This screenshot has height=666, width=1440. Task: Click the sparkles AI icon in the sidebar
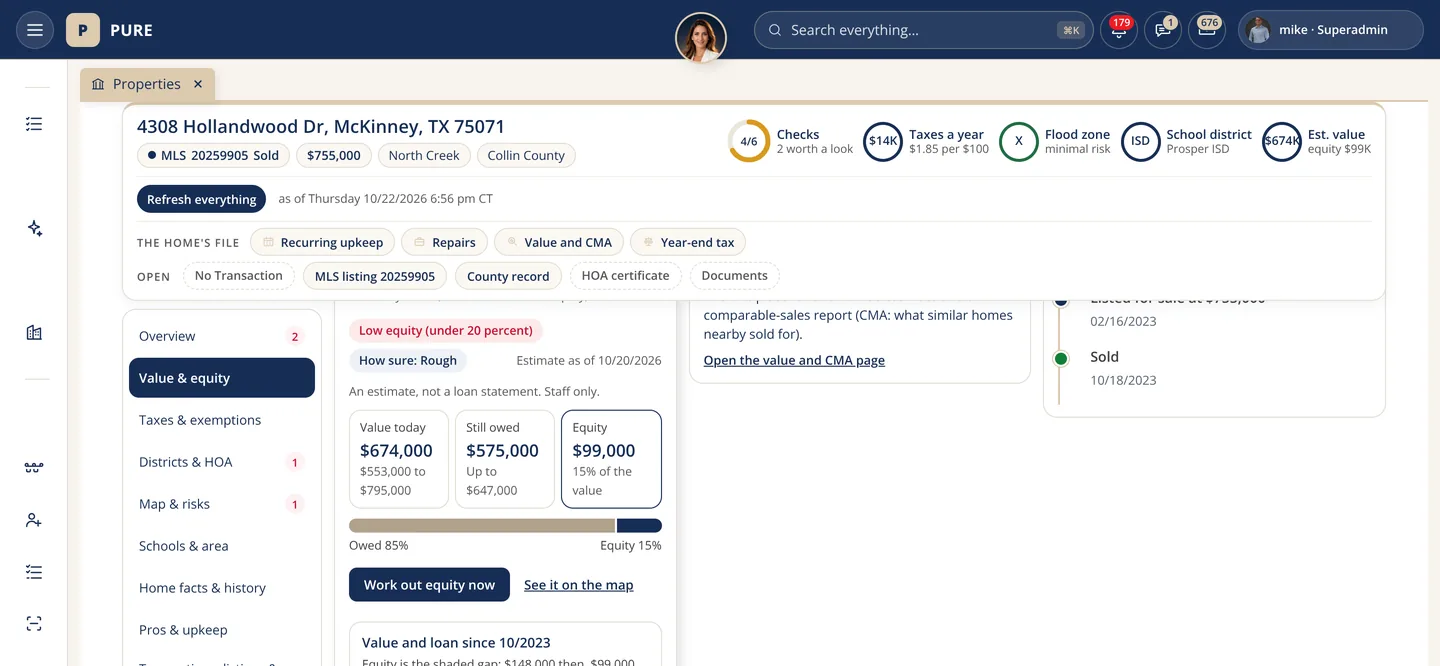click(x=35, y=229)
